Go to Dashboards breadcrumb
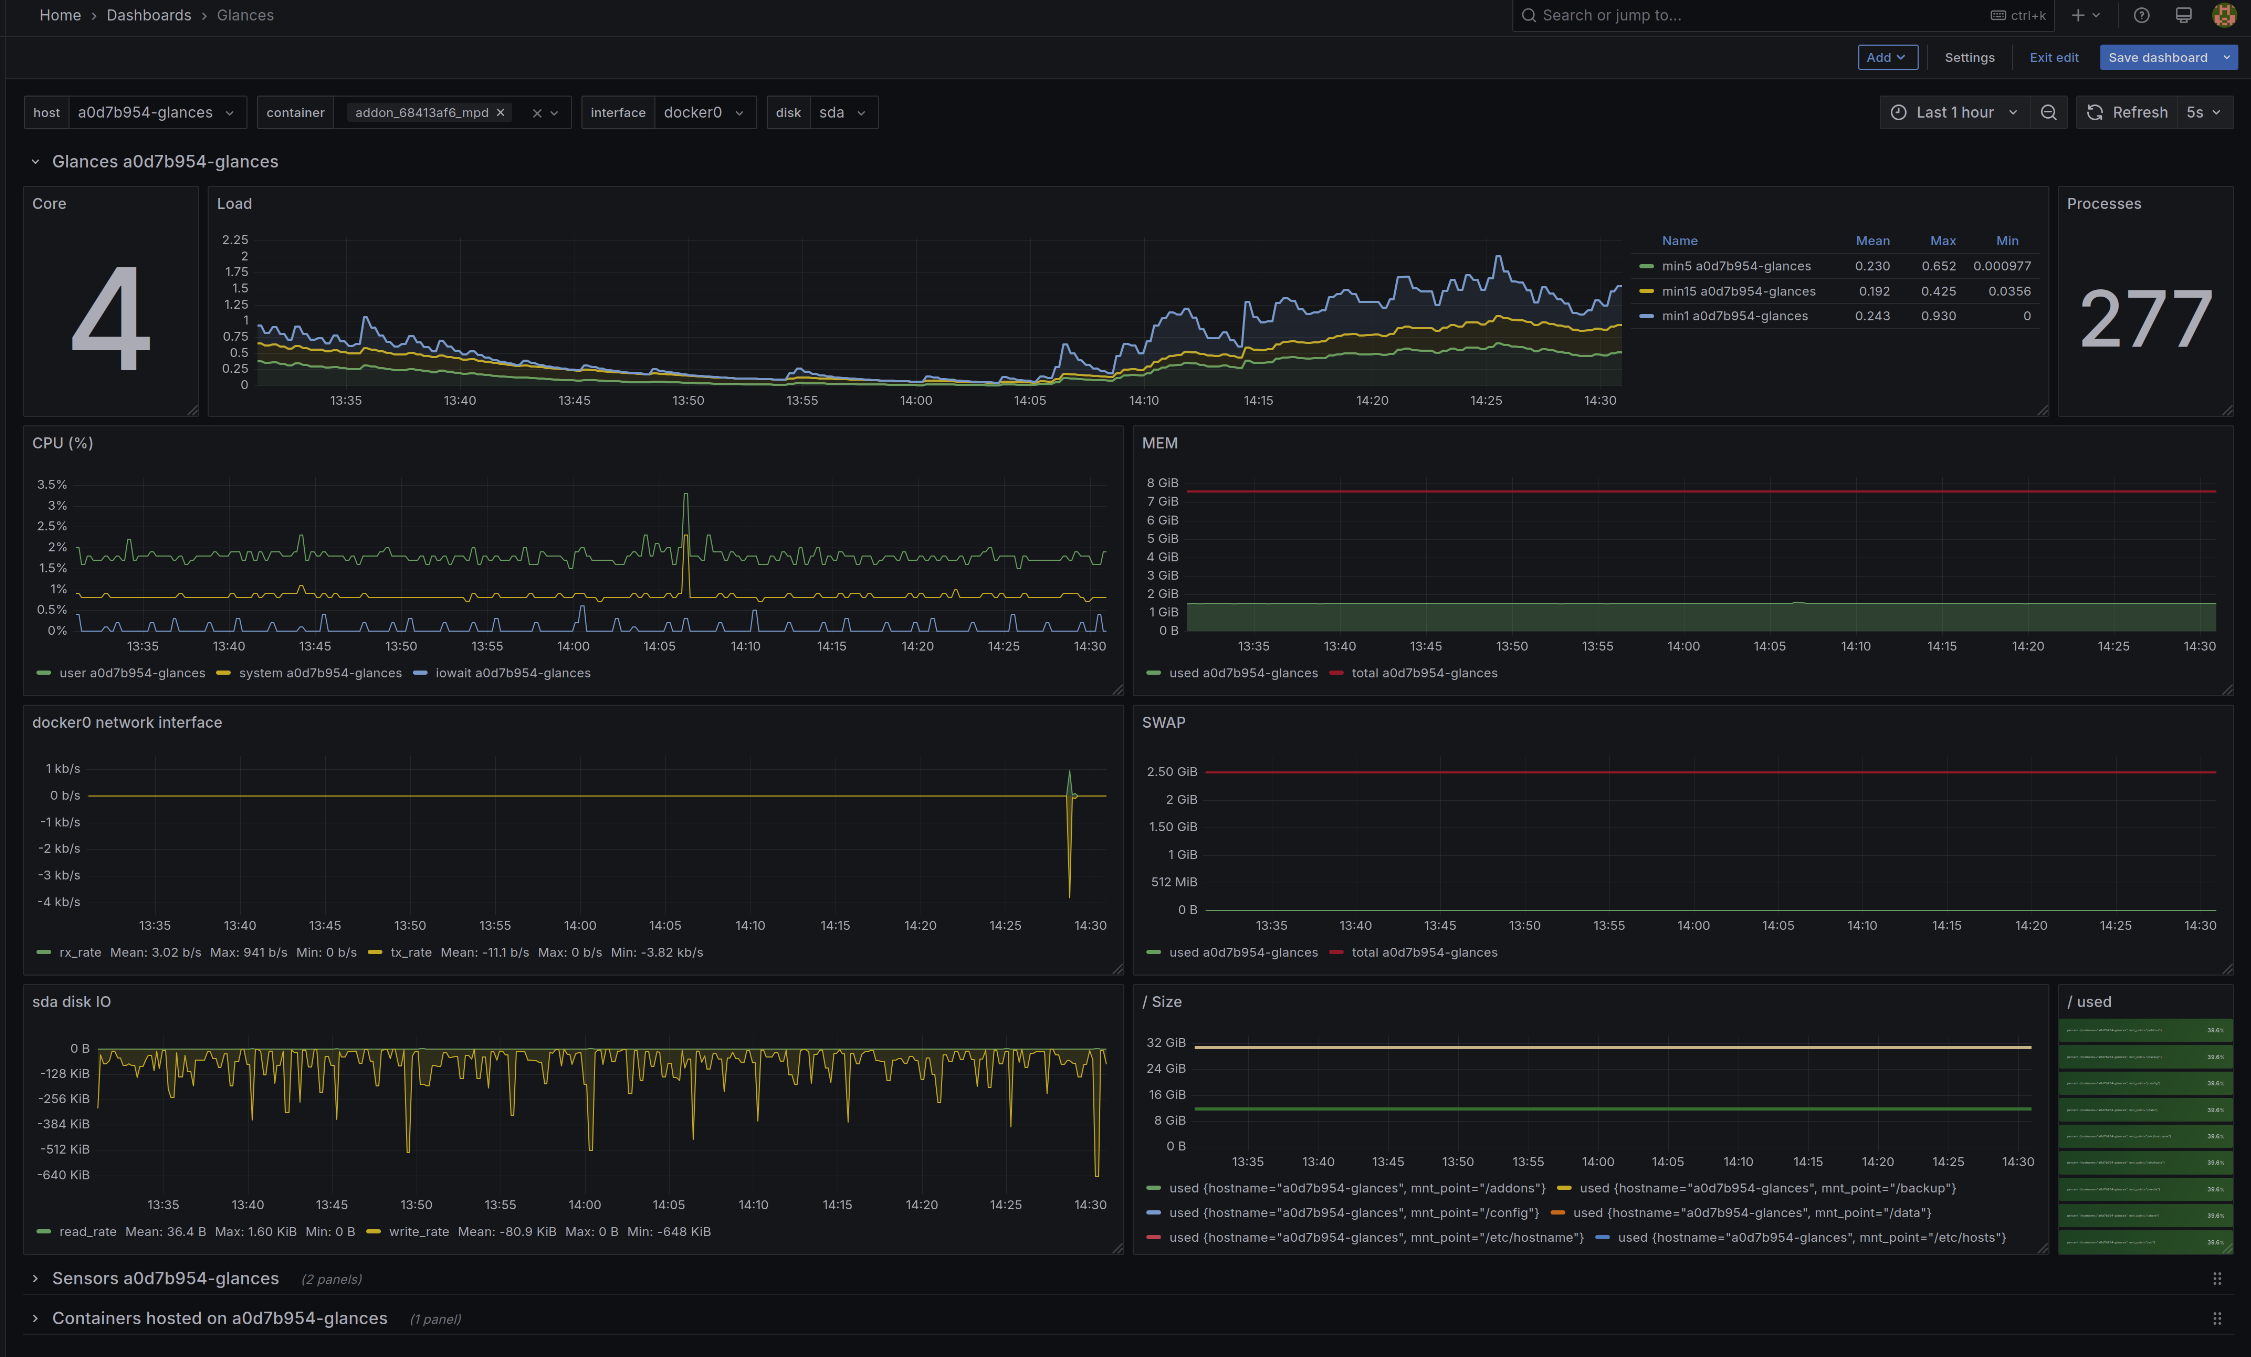Image resolution: width=2251 pixels, height=1357 pixels. pyautogui.click(x=149, y=15)
